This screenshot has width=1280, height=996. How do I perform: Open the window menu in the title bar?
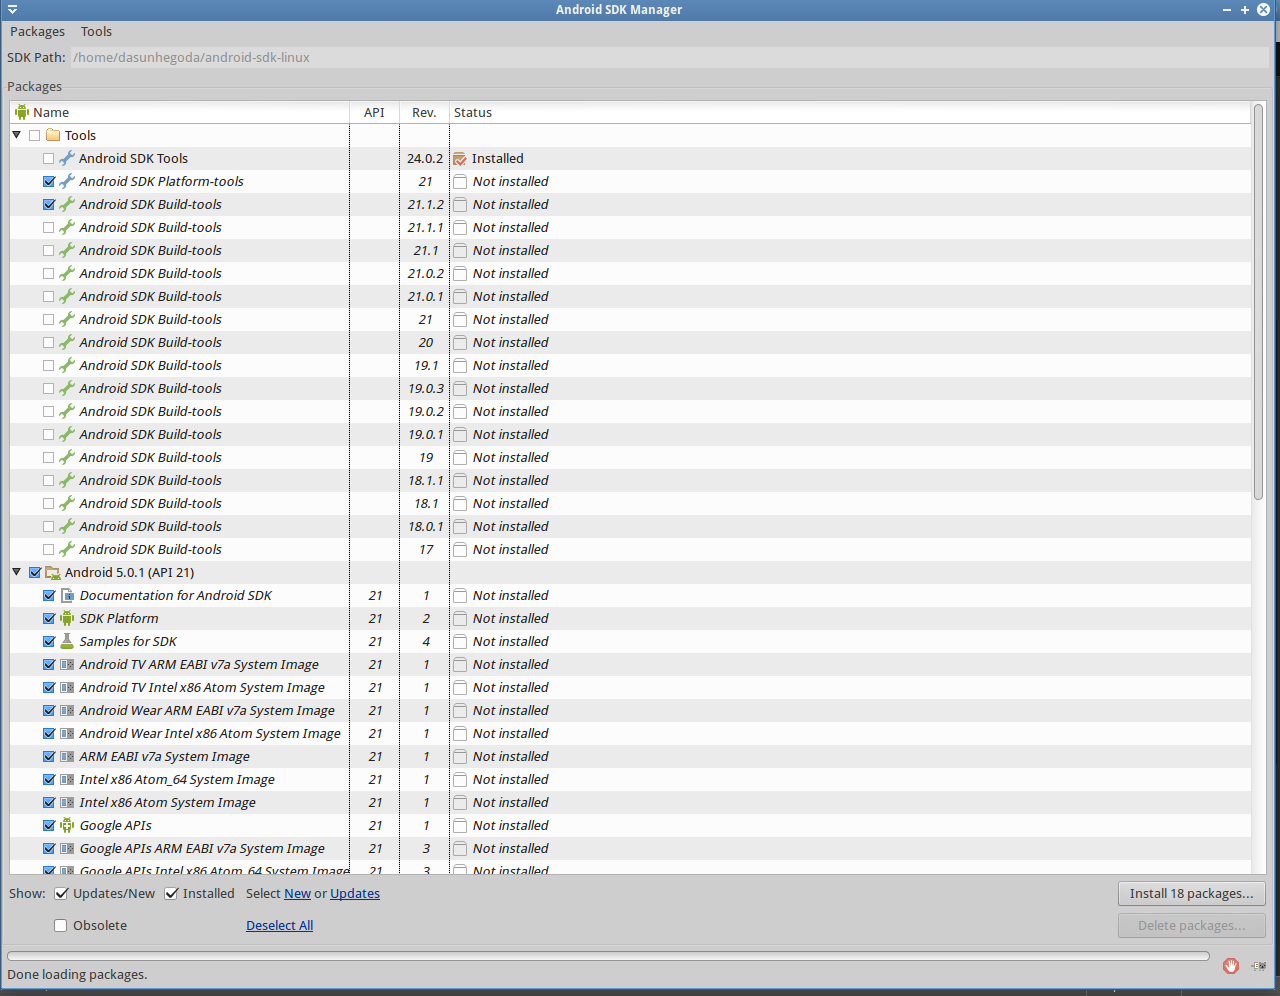(x=12, y=9)
